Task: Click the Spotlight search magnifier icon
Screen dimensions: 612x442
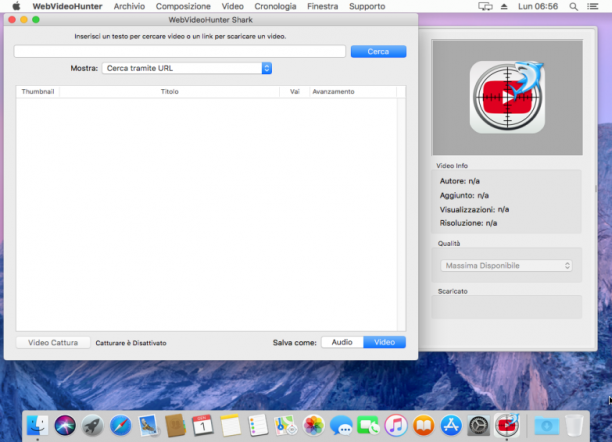Action: click(573, 6)
